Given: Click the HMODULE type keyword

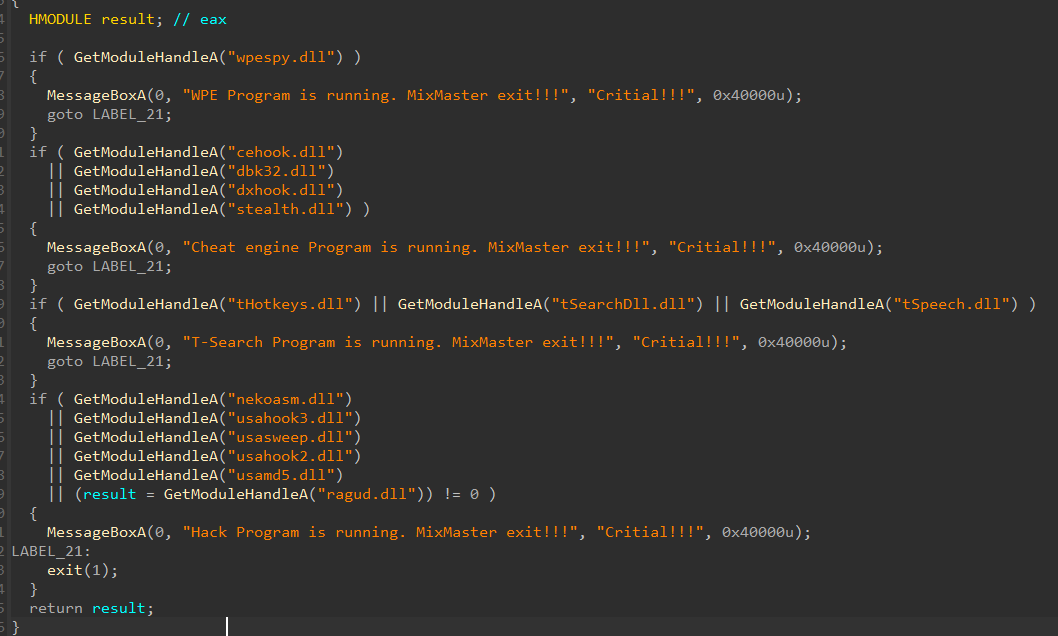Looking at the screenshot, I should pyautogui.click(x=60, y=19).
